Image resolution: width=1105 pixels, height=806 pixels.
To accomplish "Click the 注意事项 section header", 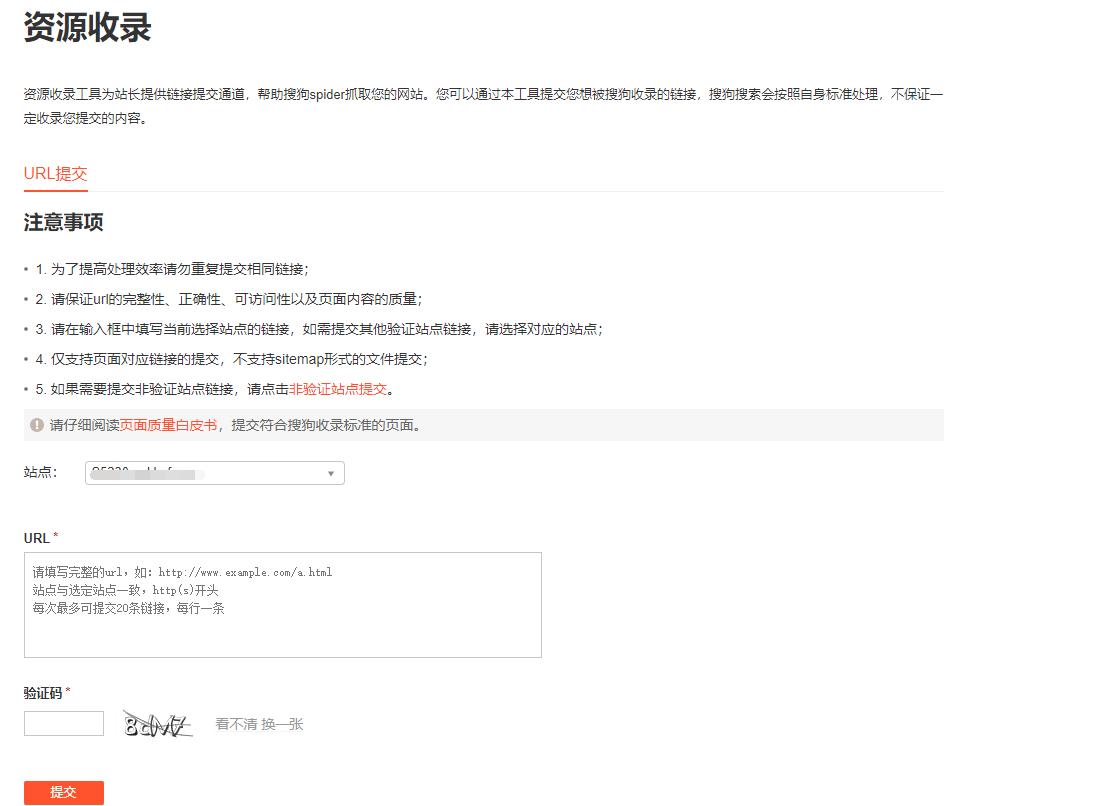I will tap(63, 223).
